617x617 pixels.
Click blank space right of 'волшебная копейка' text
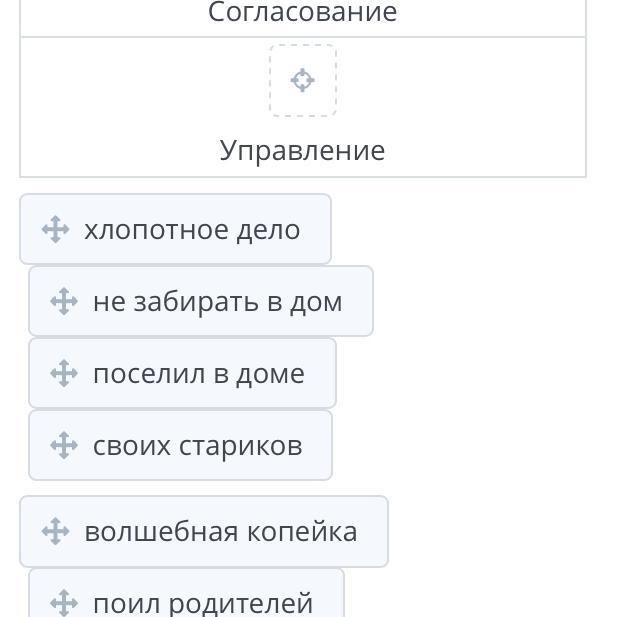coord(373,531)
